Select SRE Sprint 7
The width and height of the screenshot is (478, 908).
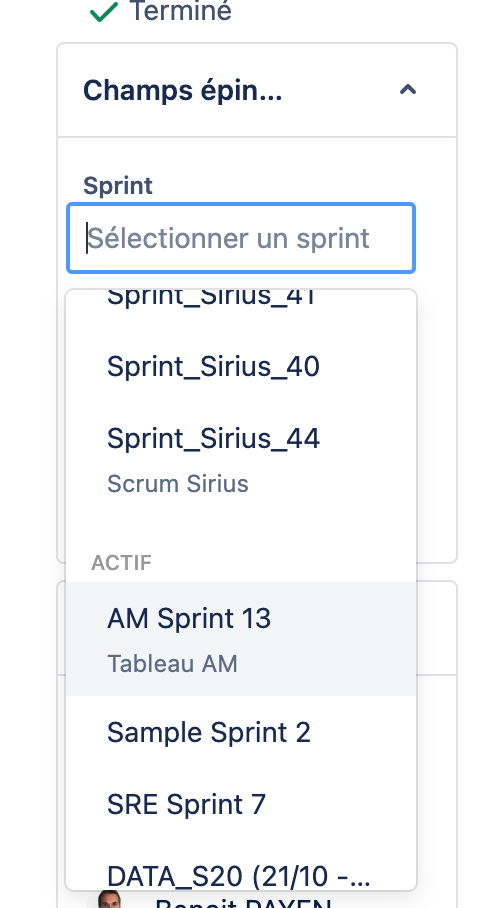click(x=241, y=804)
